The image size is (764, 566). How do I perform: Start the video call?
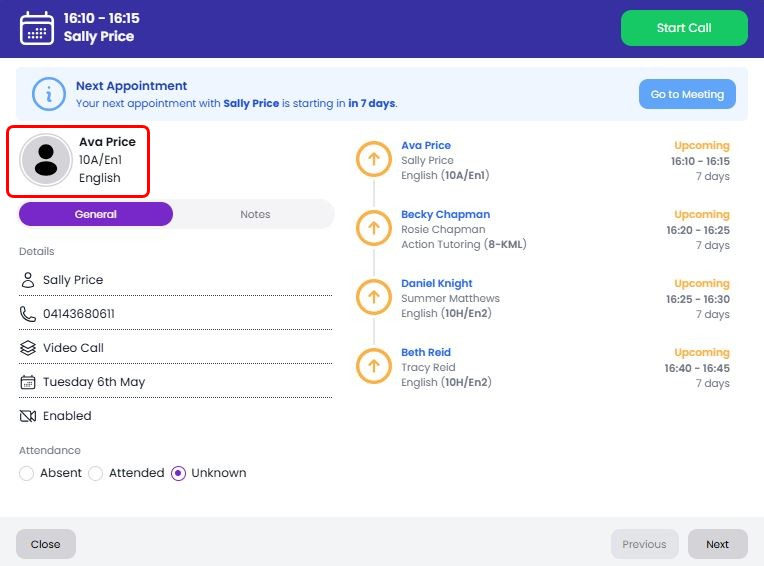pos(684,28)
